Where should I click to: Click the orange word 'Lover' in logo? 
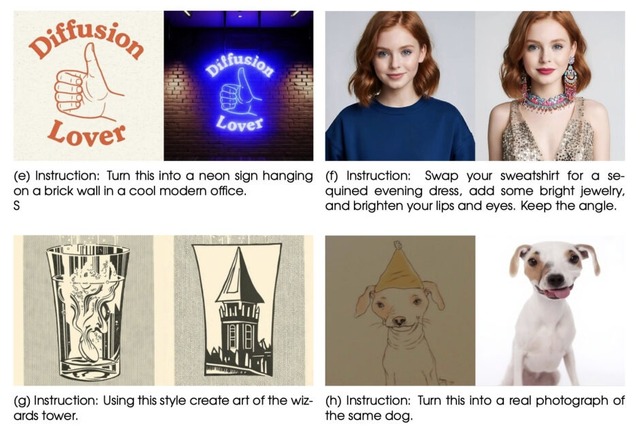pos(87,133)
